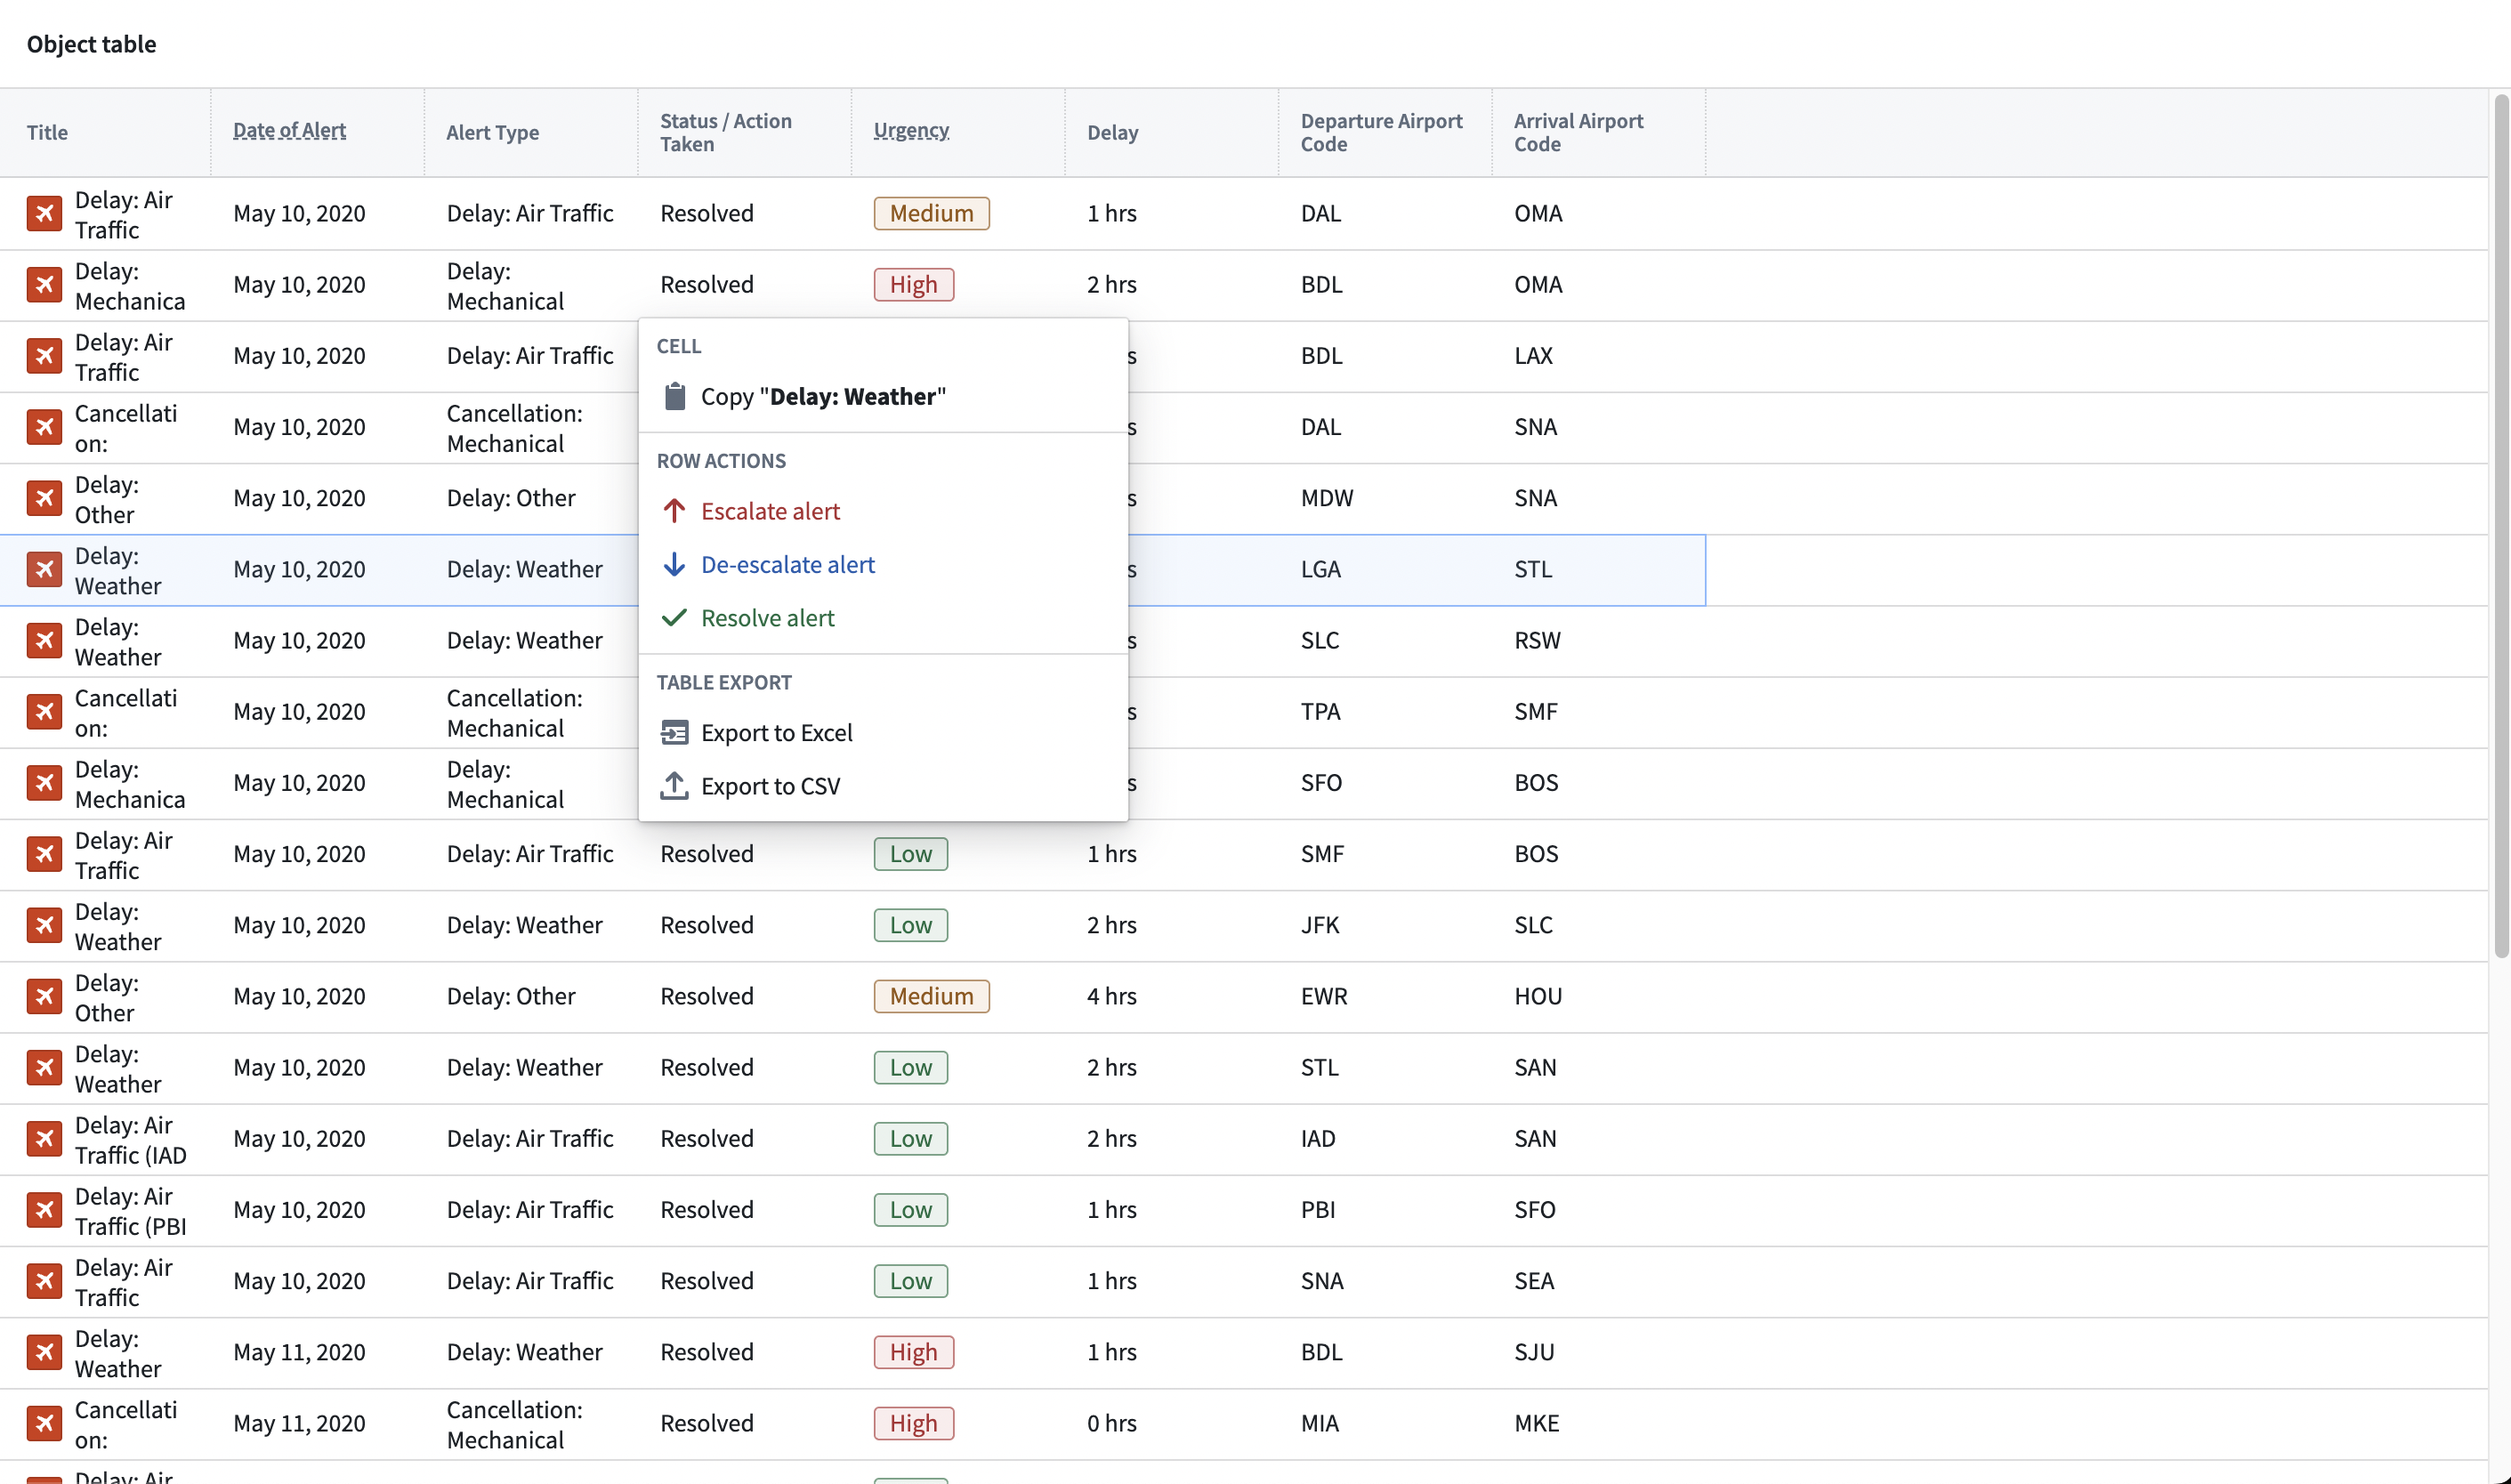
Task: Click the flight alert icon in the MDW to SNA row
Action: click(44, 498)
